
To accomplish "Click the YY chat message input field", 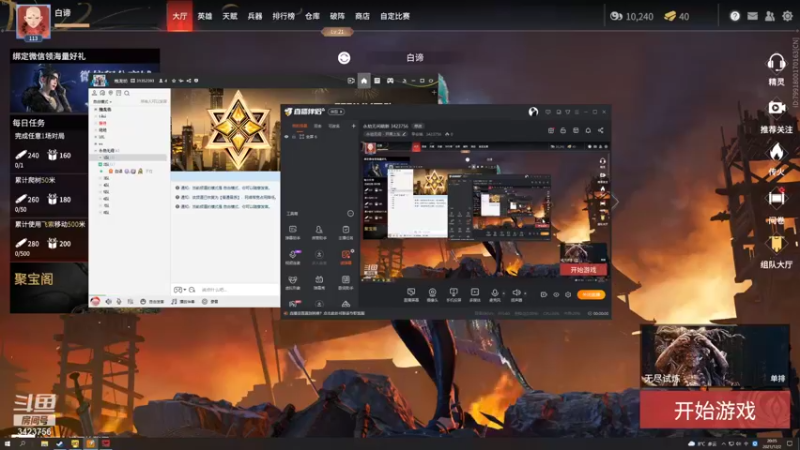I will pos(237,290).
